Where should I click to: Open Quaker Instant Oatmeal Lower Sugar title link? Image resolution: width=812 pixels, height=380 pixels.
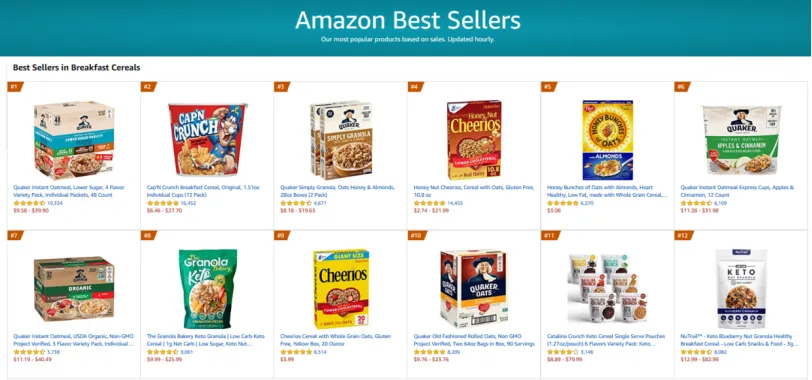tap(69, 191)
